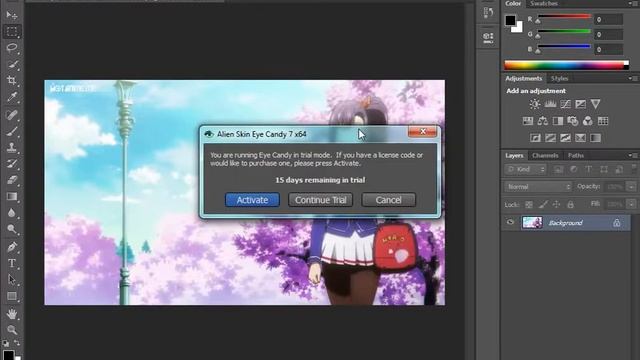640x360 pixels.
Task: Add a Vibrance adjustment
Action: (x=596, y=104)
